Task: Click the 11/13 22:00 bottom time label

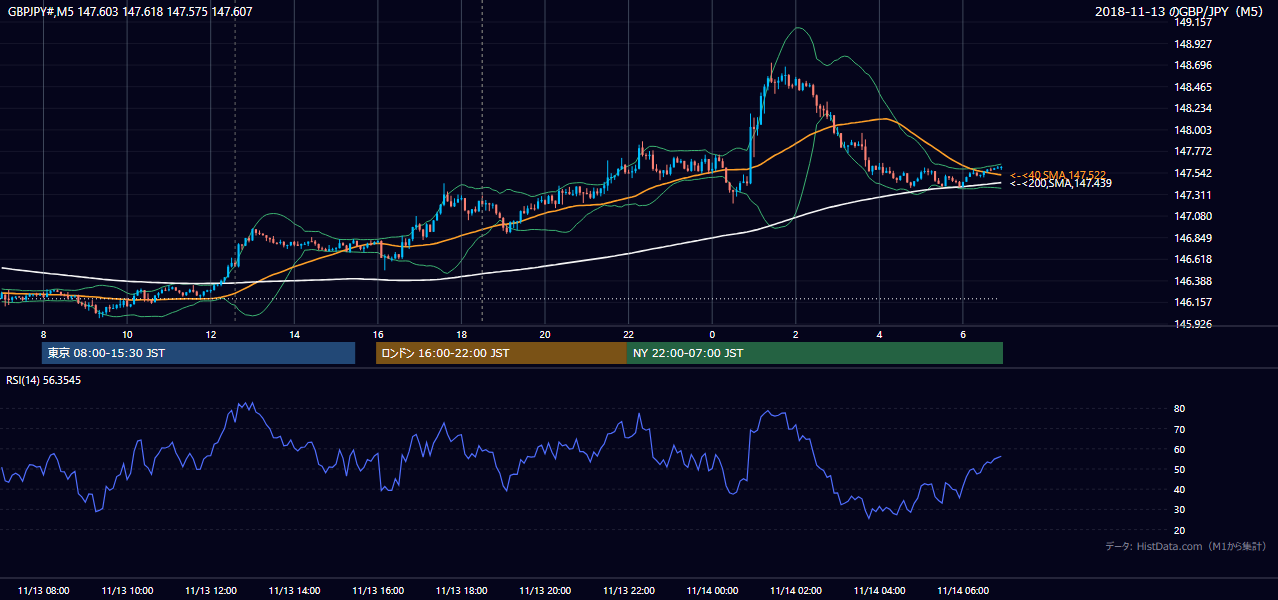Action: coord(629,591)
